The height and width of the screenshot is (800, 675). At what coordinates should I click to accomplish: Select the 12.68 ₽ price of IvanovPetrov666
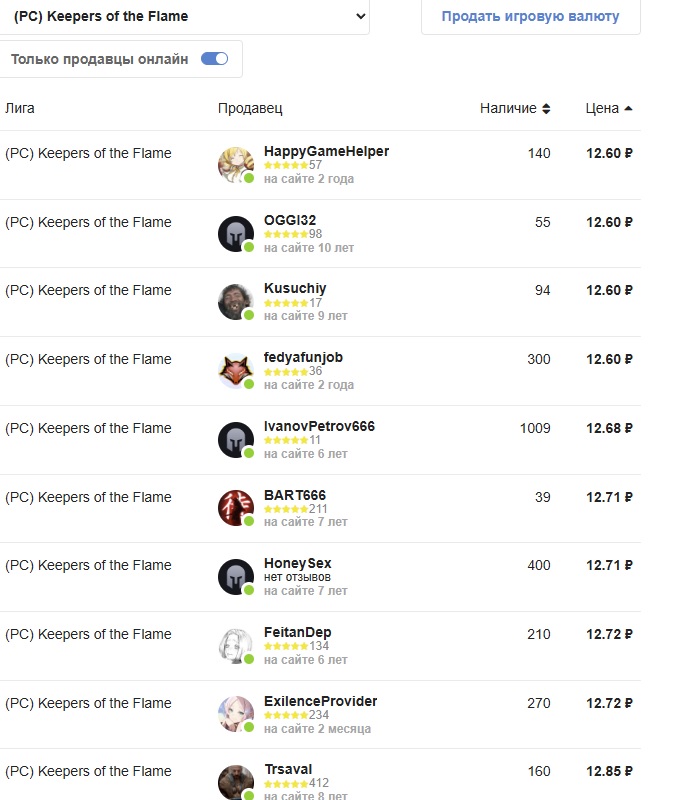(x=609, y=428)
